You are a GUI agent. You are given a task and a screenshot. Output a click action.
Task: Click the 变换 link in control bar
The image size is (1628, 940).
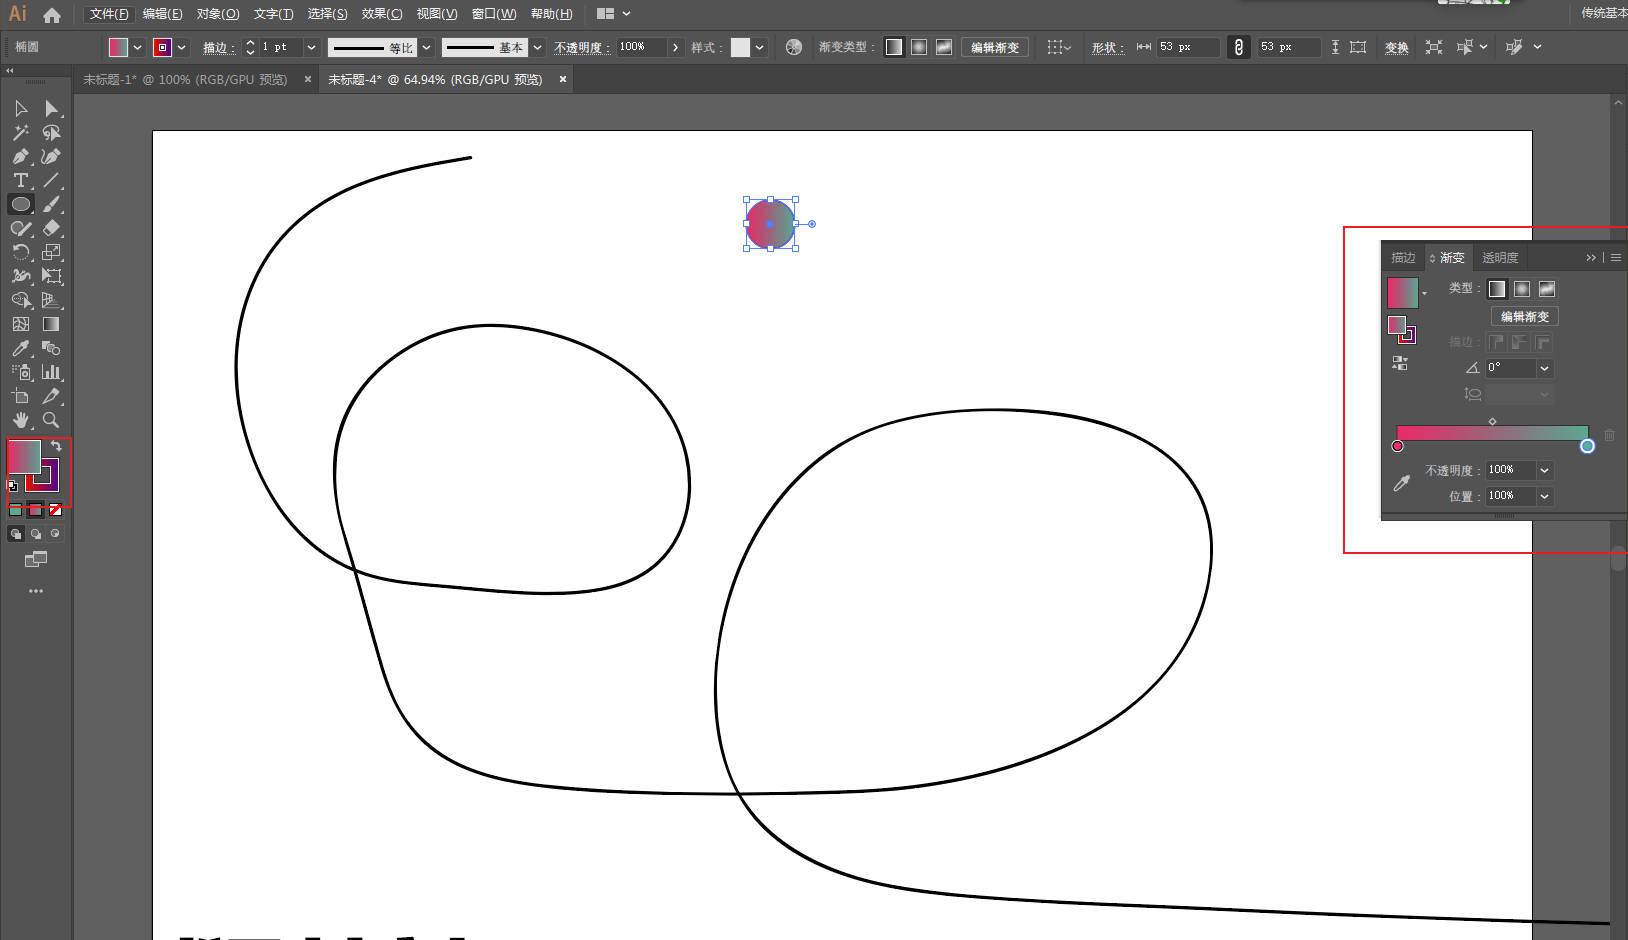1396,48
